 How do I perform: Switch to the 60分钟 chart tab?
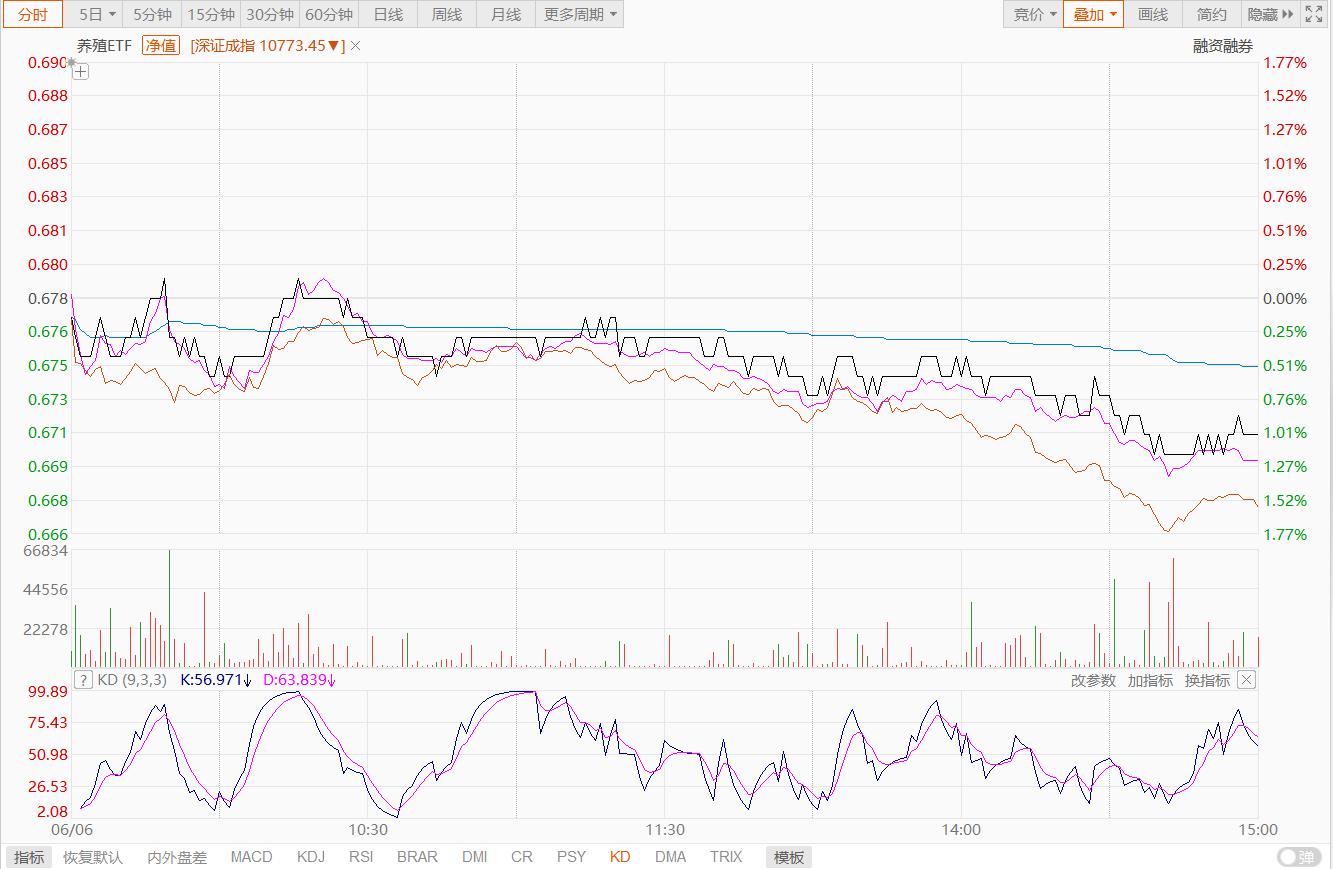(x=329, y=14)
